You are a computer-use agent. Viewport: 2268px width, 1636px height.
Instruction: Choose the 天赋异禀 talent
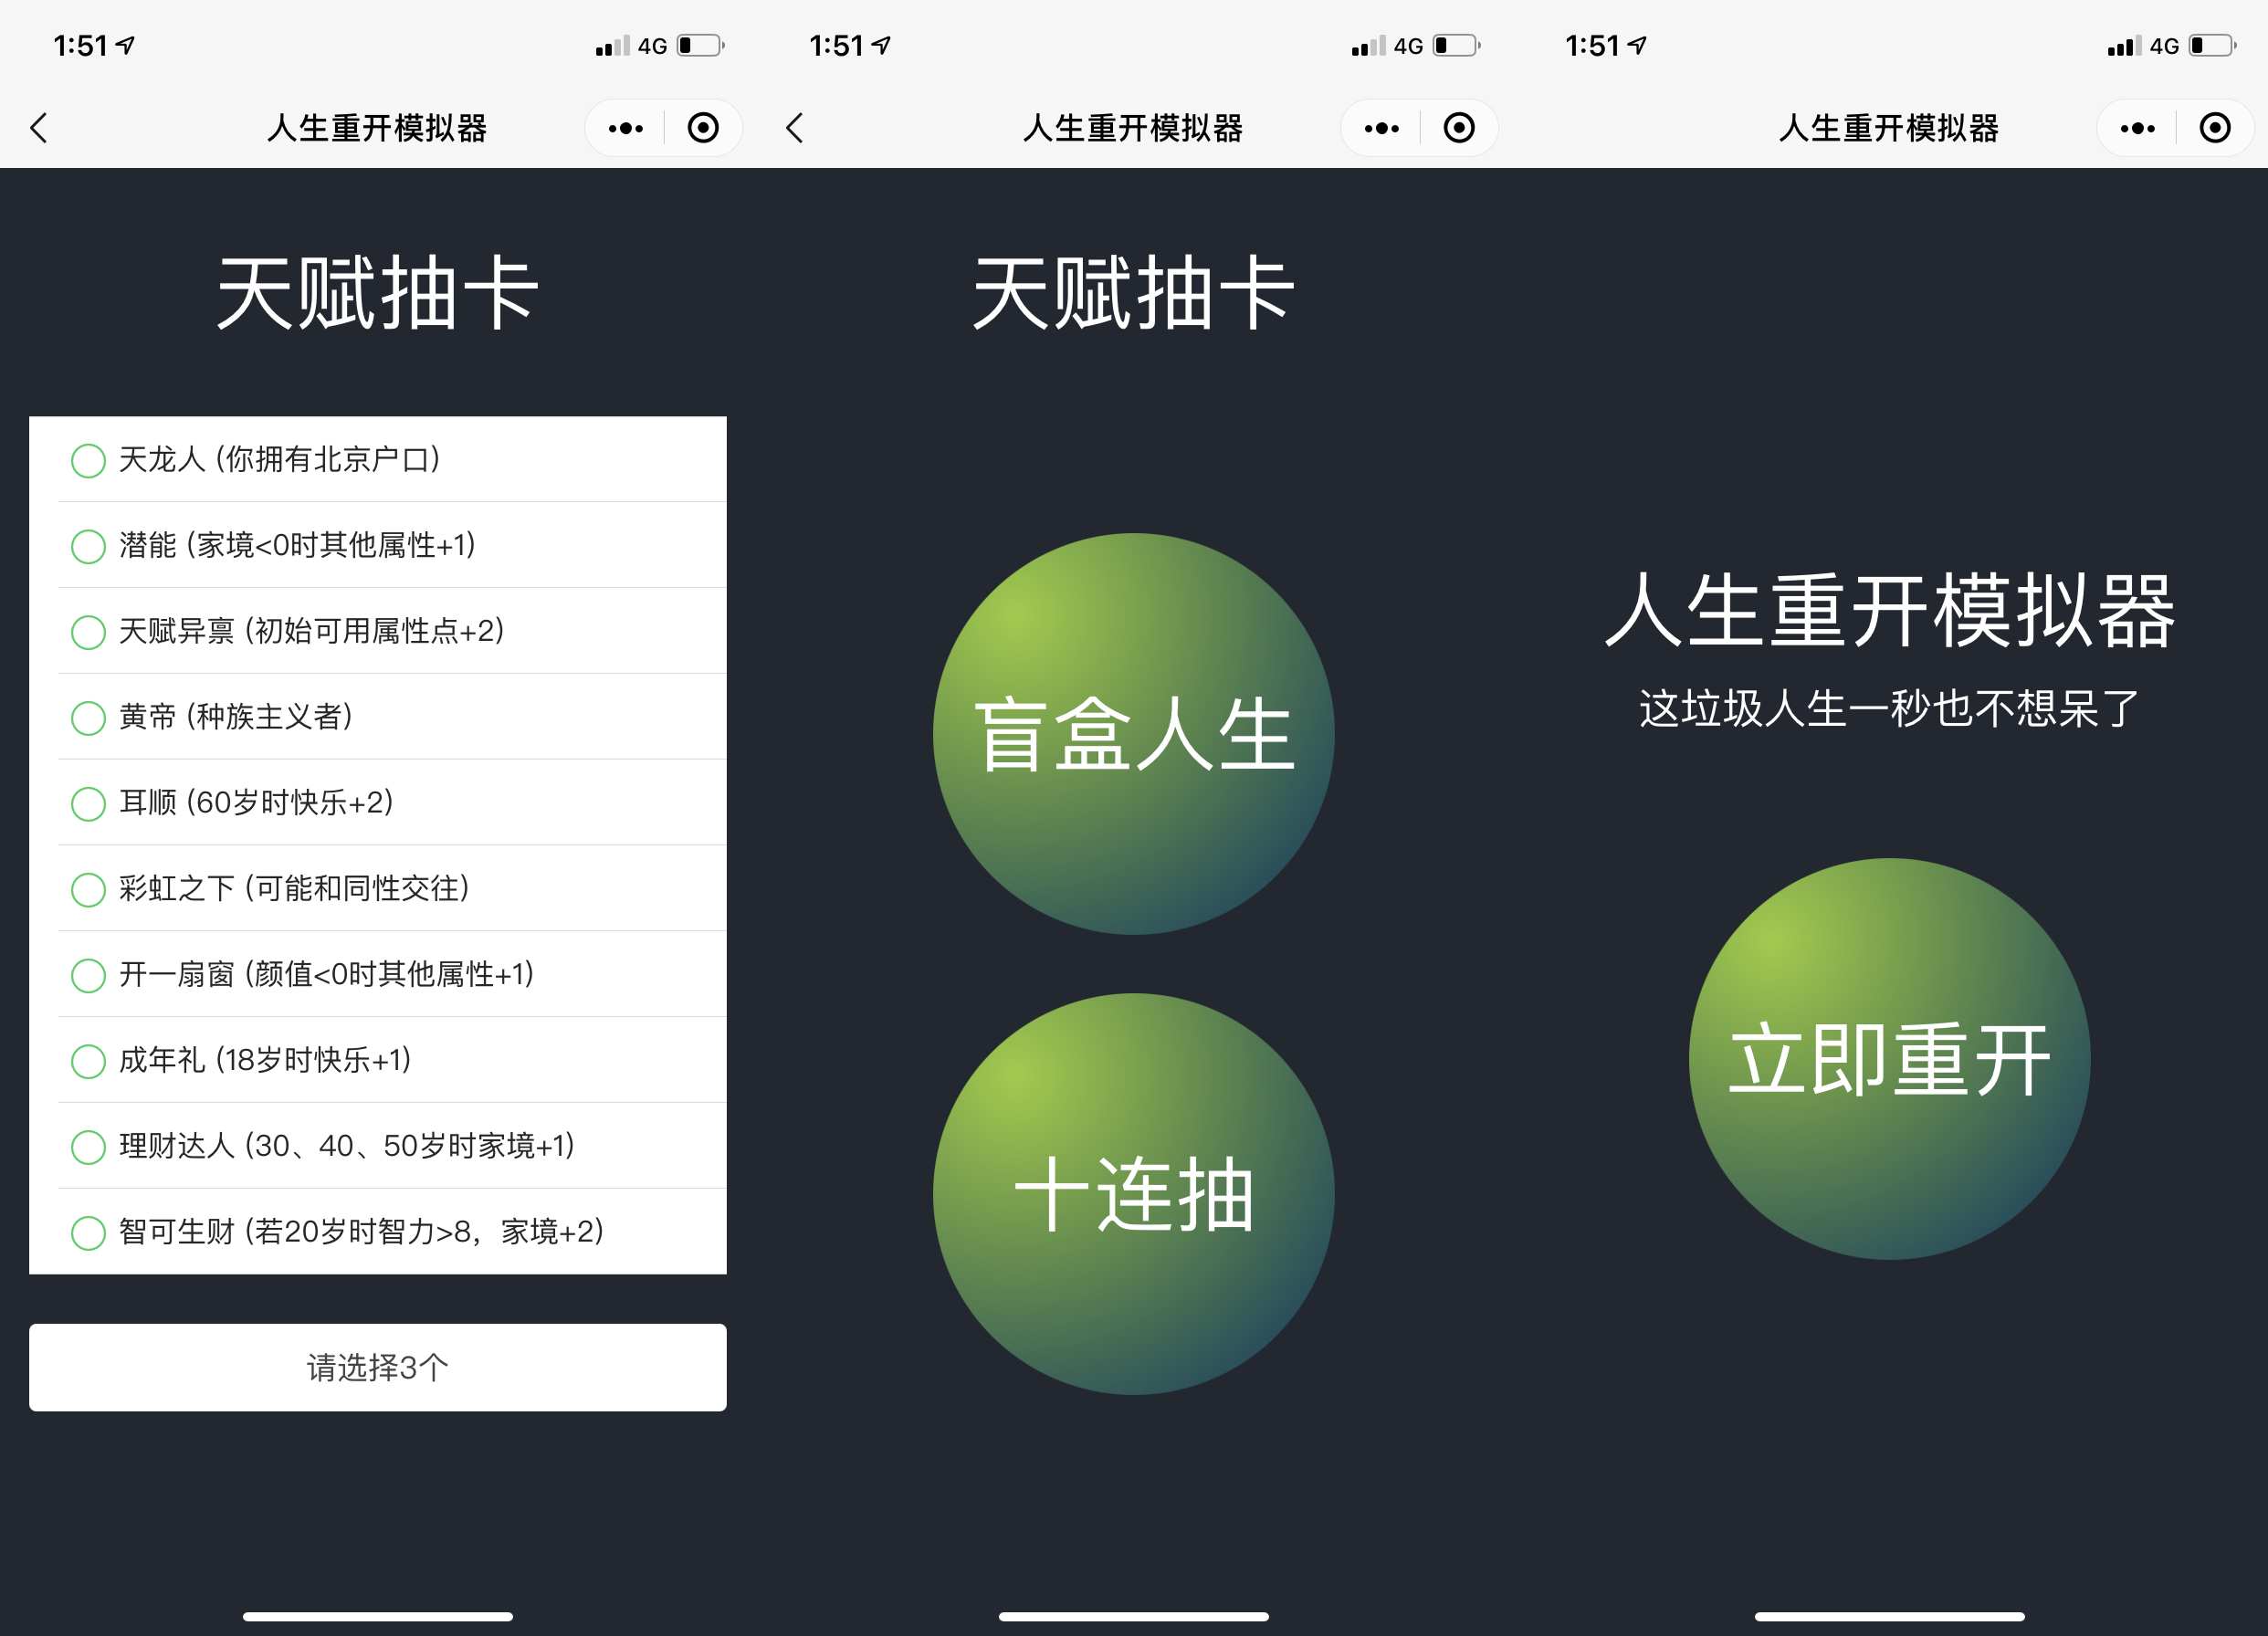click(88, 632)
